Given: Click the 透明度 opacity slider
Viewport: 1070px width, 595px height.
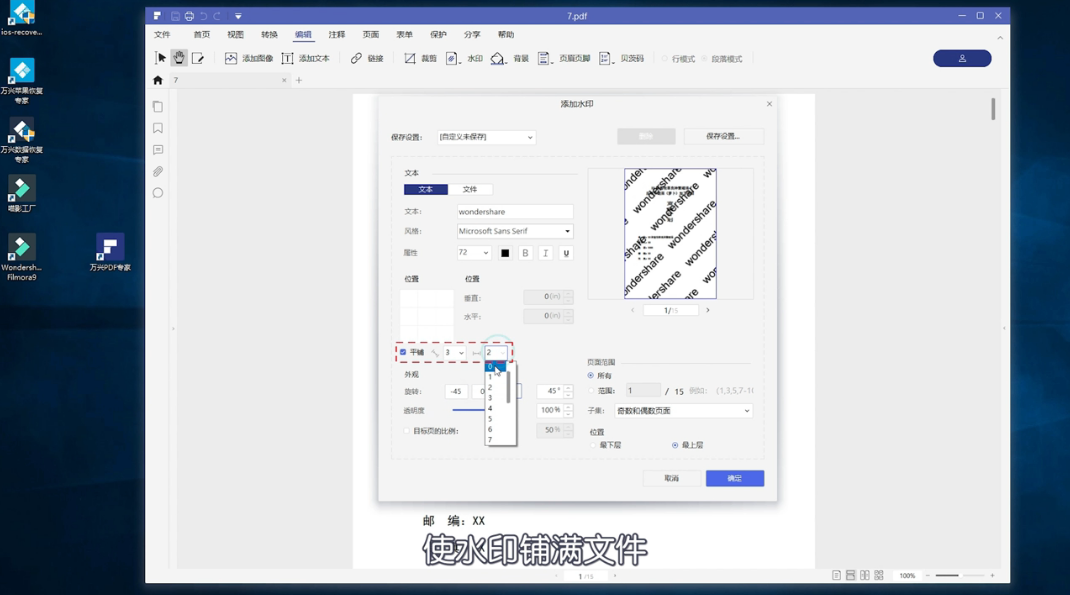Looking at the screenshot, I should tap(470, 410).
